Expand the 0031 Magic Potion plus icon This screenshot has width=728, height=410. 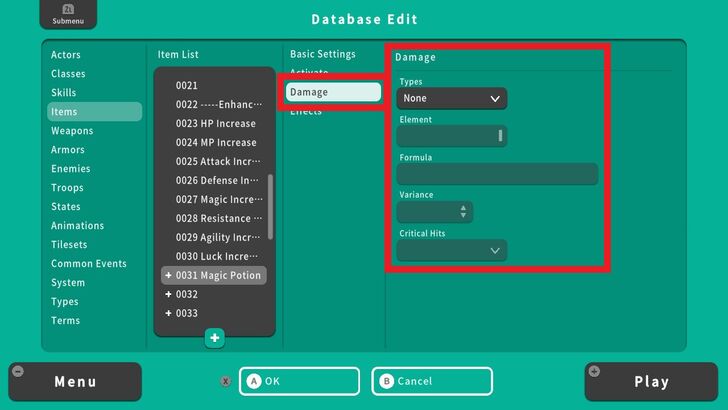168,275
